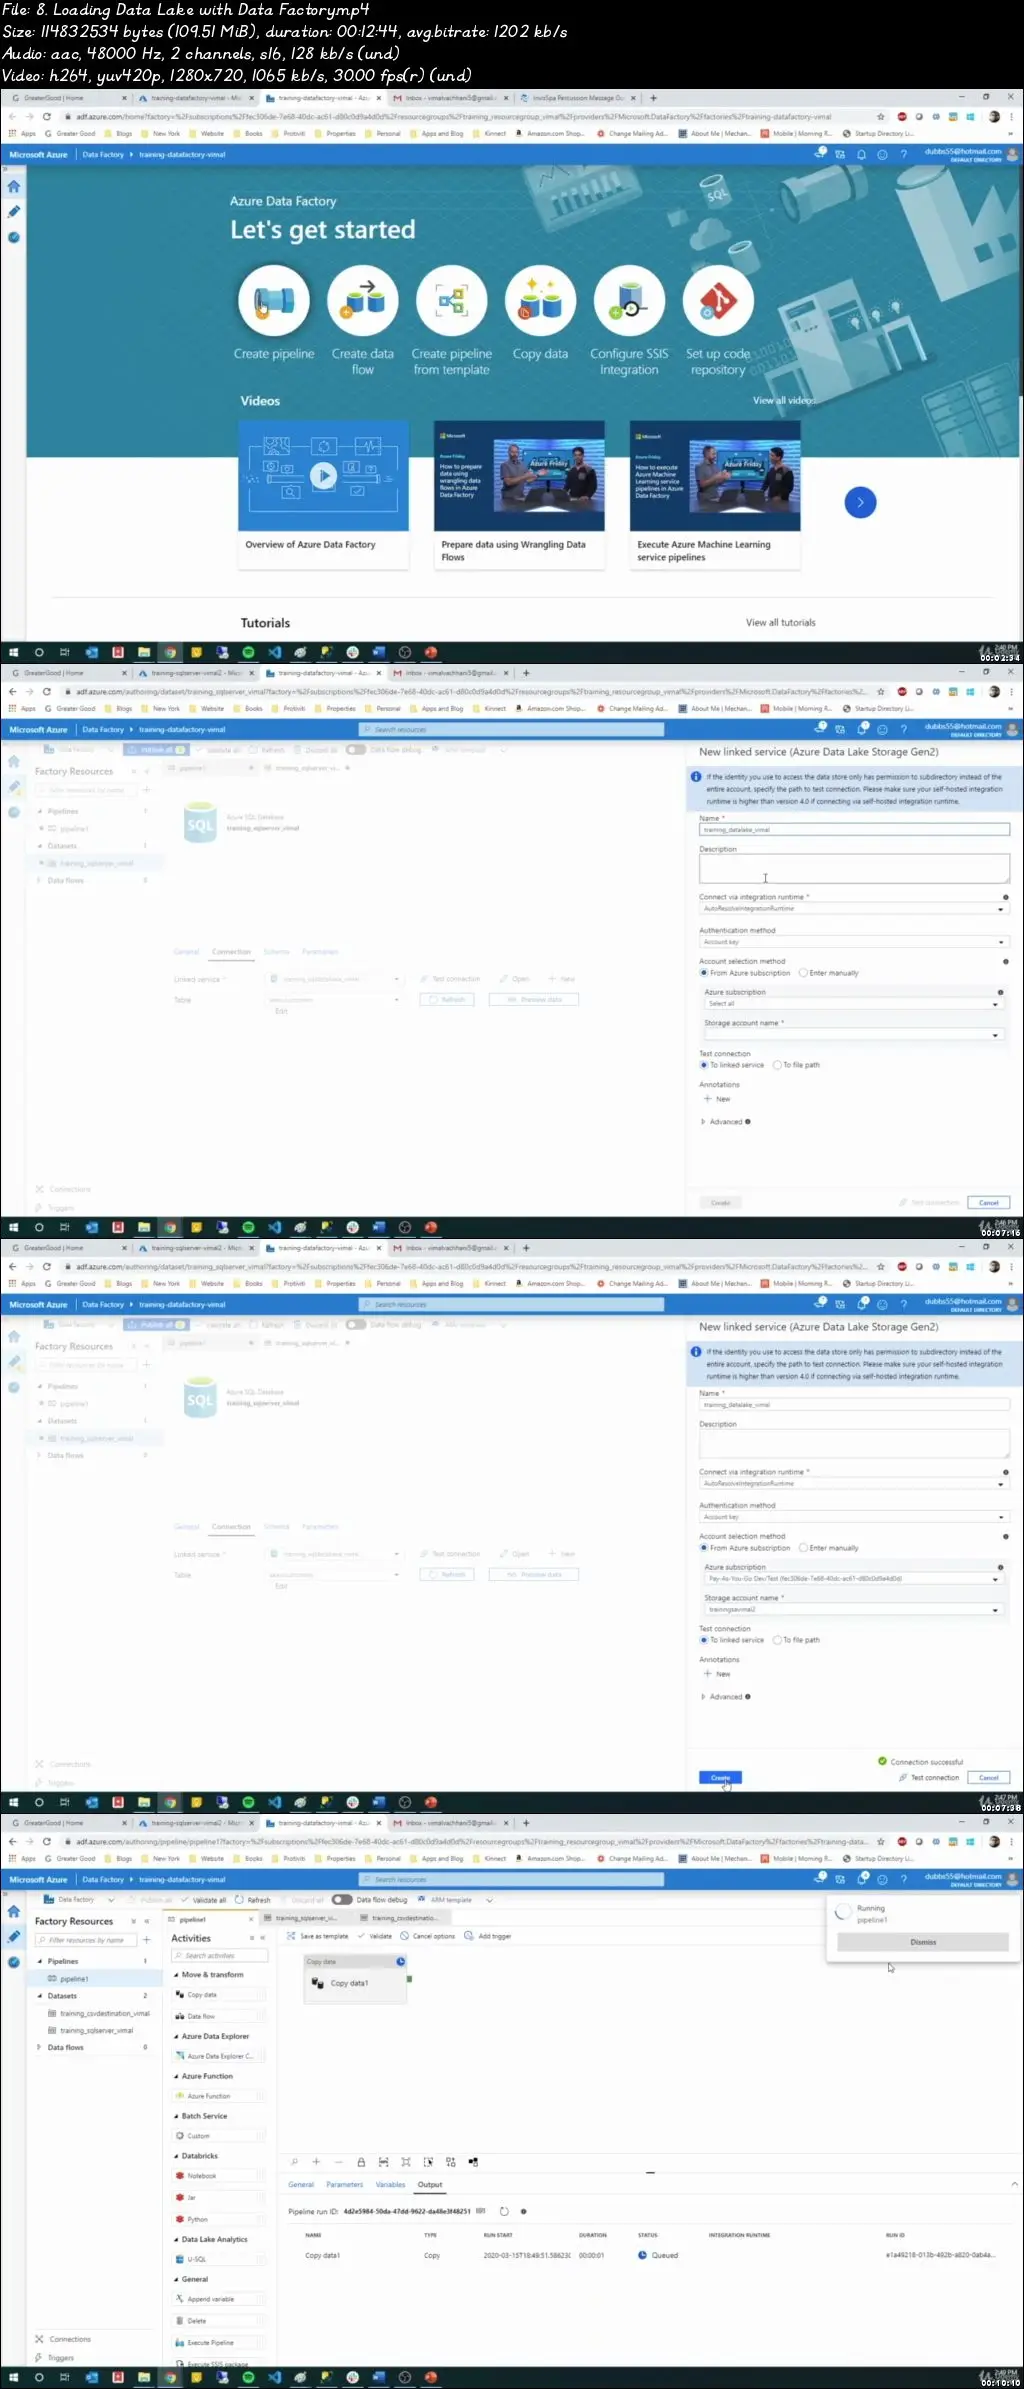Copy the Pipeline run ID with the copy icon
This screenshot has height=2389, width=1024.
(481, 2211)
